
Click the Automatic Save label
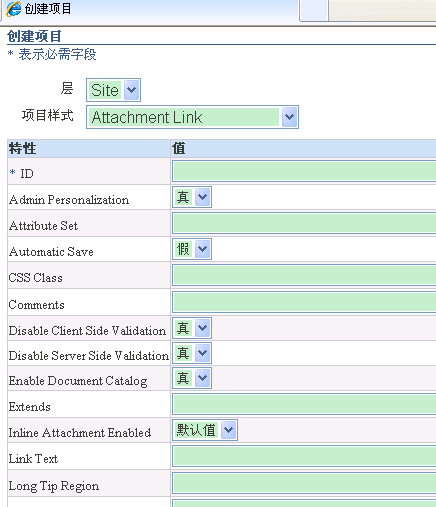point(51,252)
